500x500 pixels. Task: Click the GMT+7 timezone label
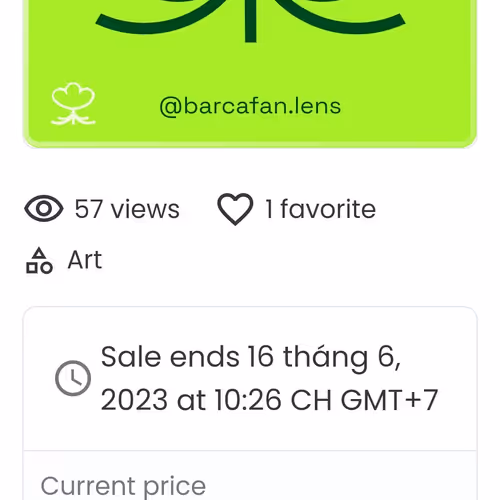pyautogui.click(x=389, y=400)
